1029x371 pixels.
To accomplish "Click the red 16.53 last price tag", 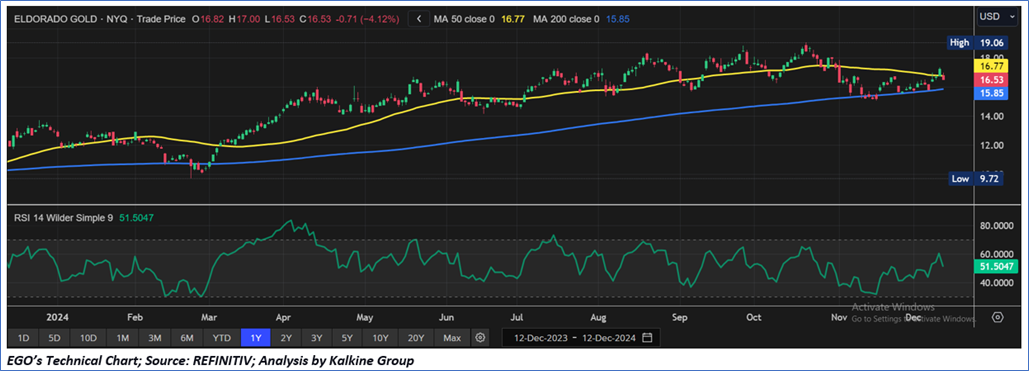I will (x=990, y=79).
